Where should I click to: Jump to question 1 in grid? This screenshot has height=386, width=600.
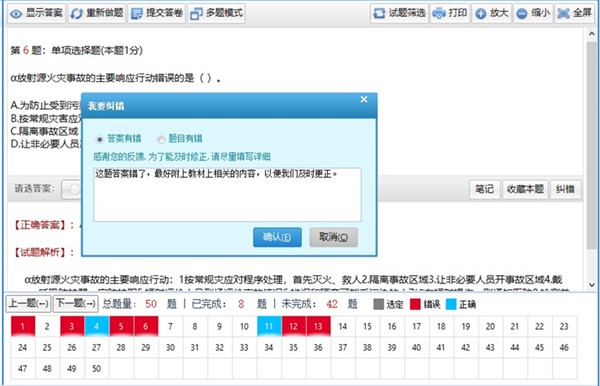23,326
